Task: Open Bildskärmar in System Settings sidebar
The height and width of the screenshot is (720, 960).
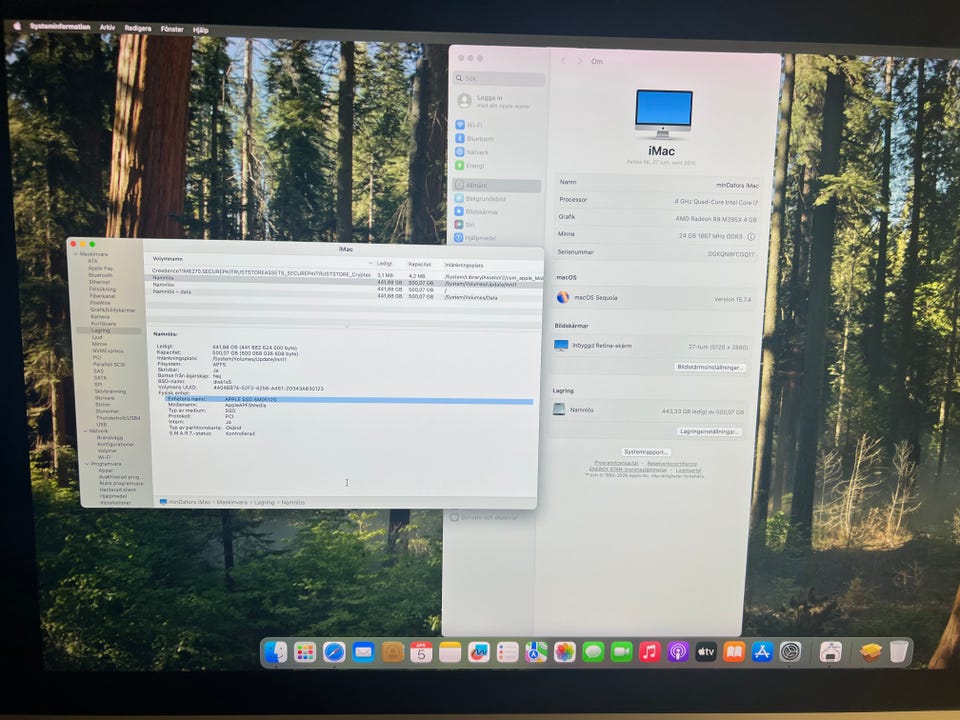Action: (476, 212)
